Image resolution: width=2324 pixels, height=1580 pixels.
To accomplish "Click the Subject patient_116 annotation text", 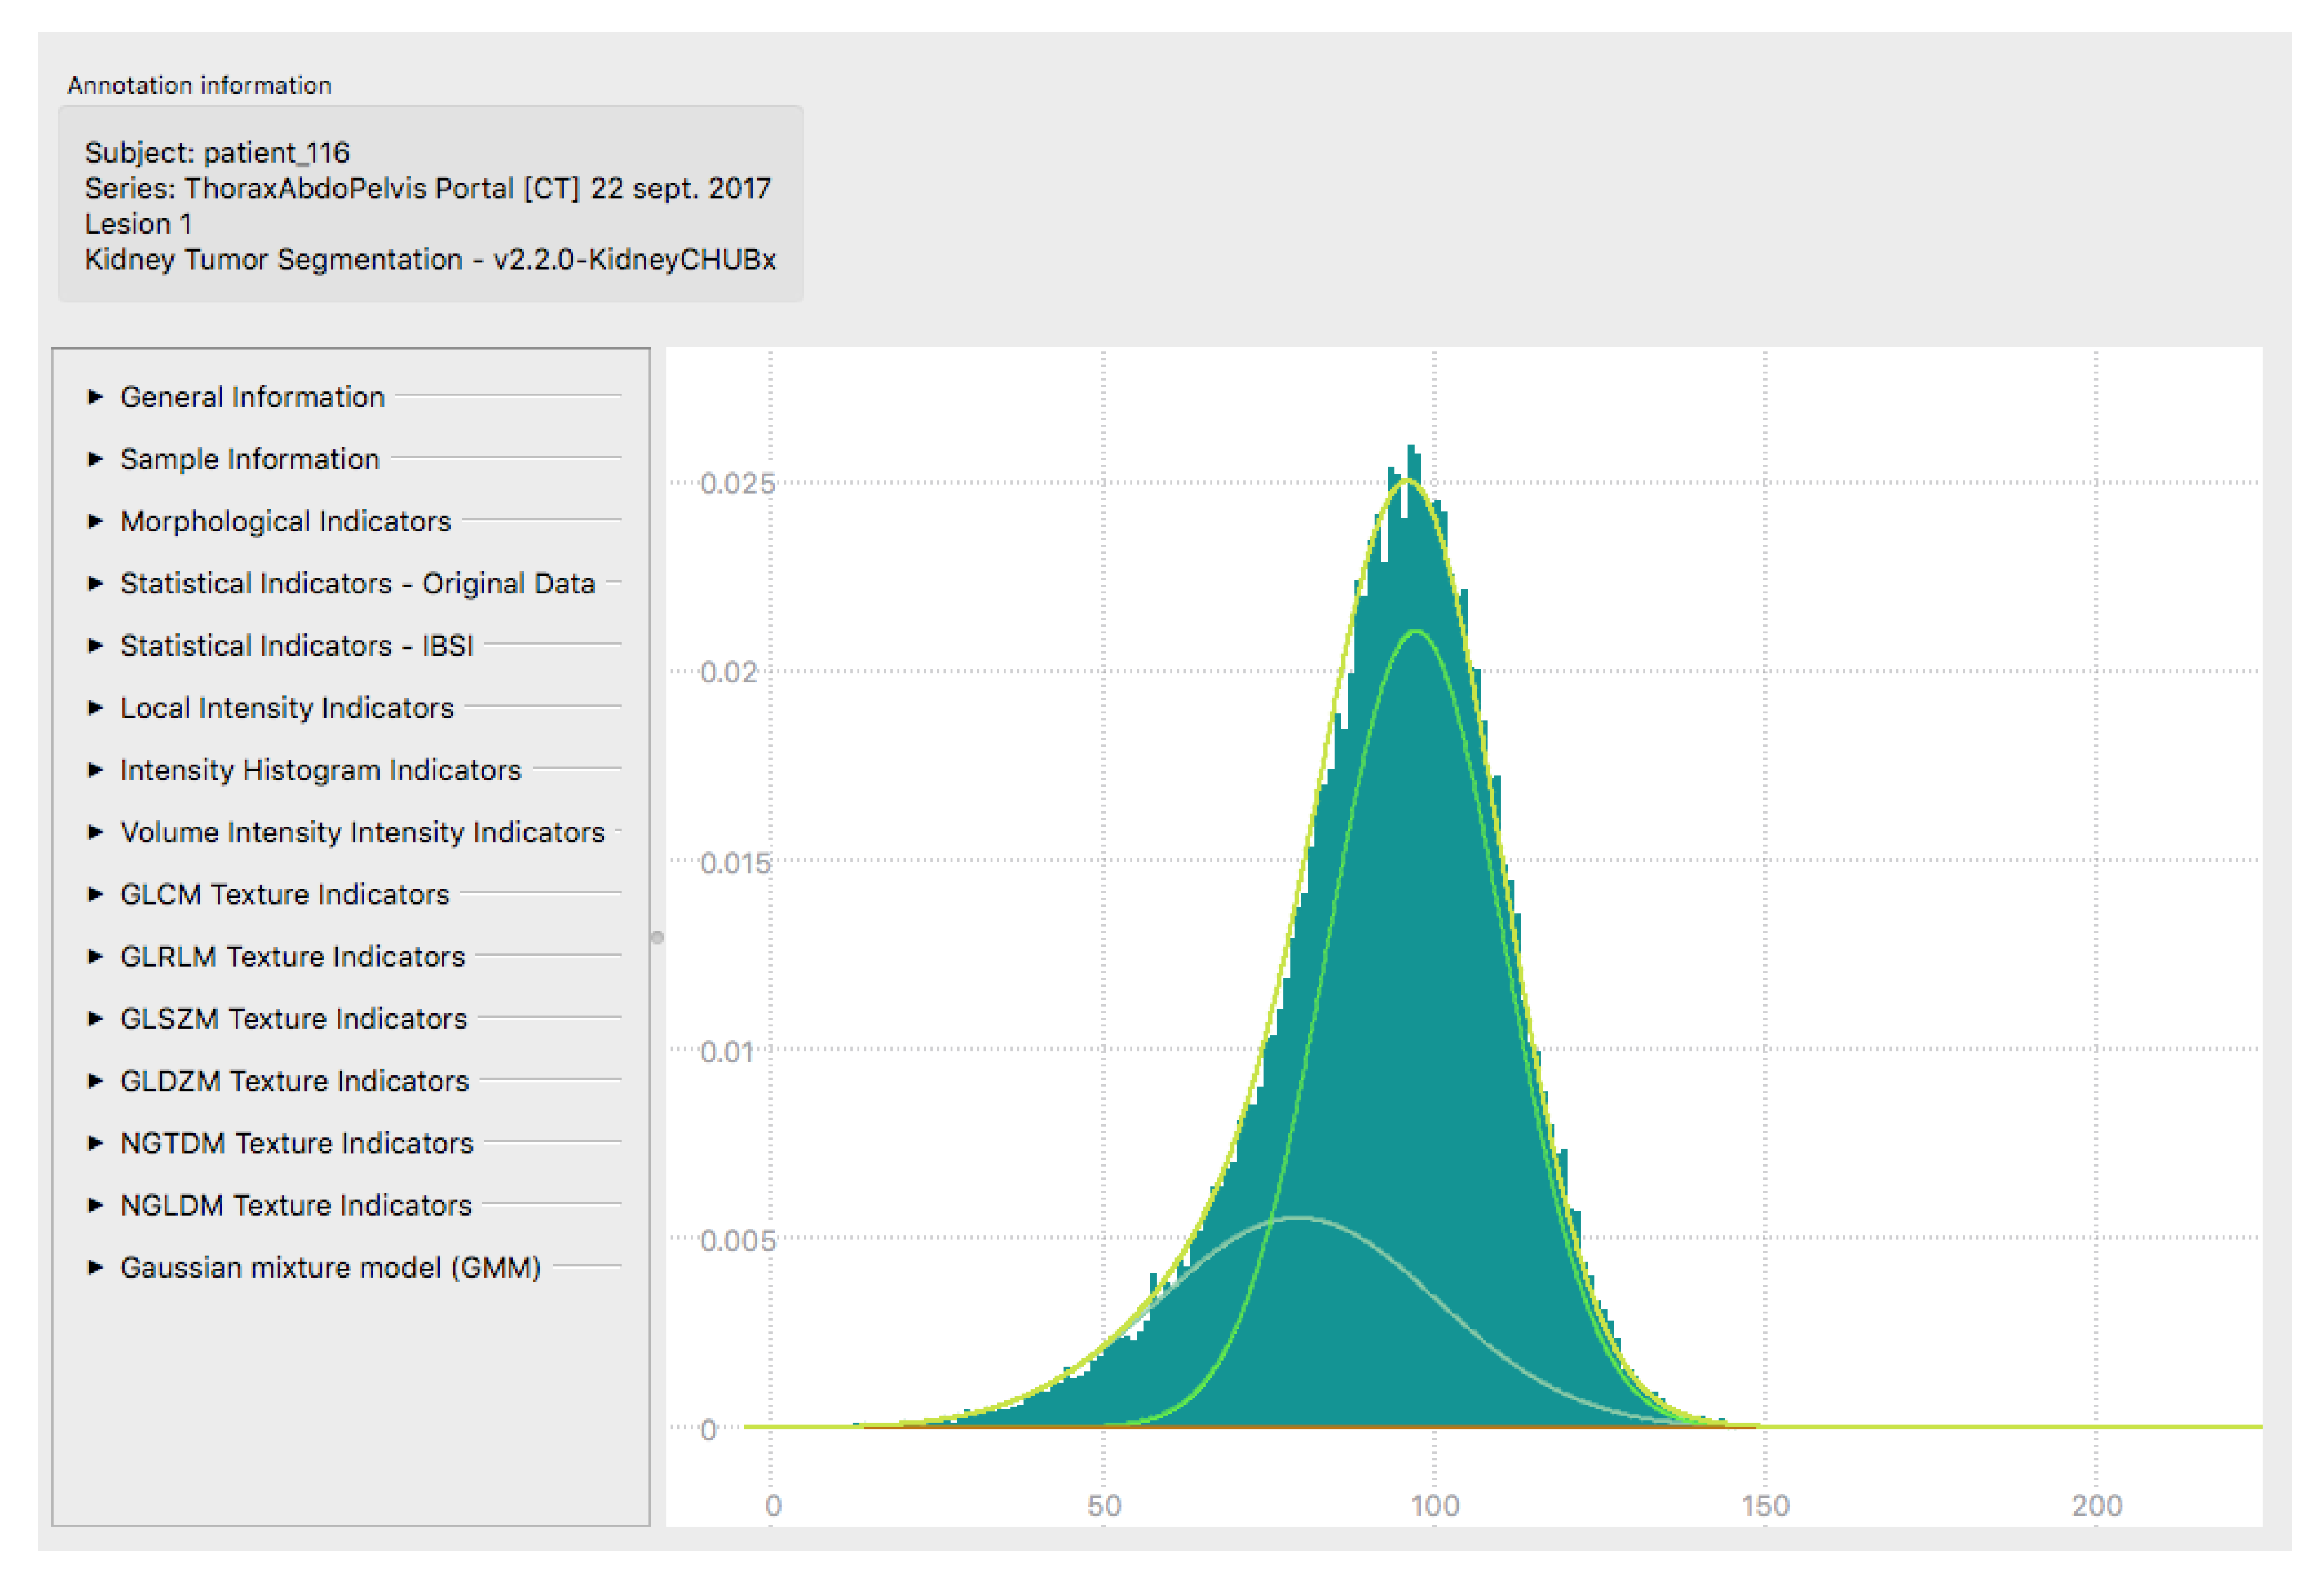I will [x=217, y=153].
